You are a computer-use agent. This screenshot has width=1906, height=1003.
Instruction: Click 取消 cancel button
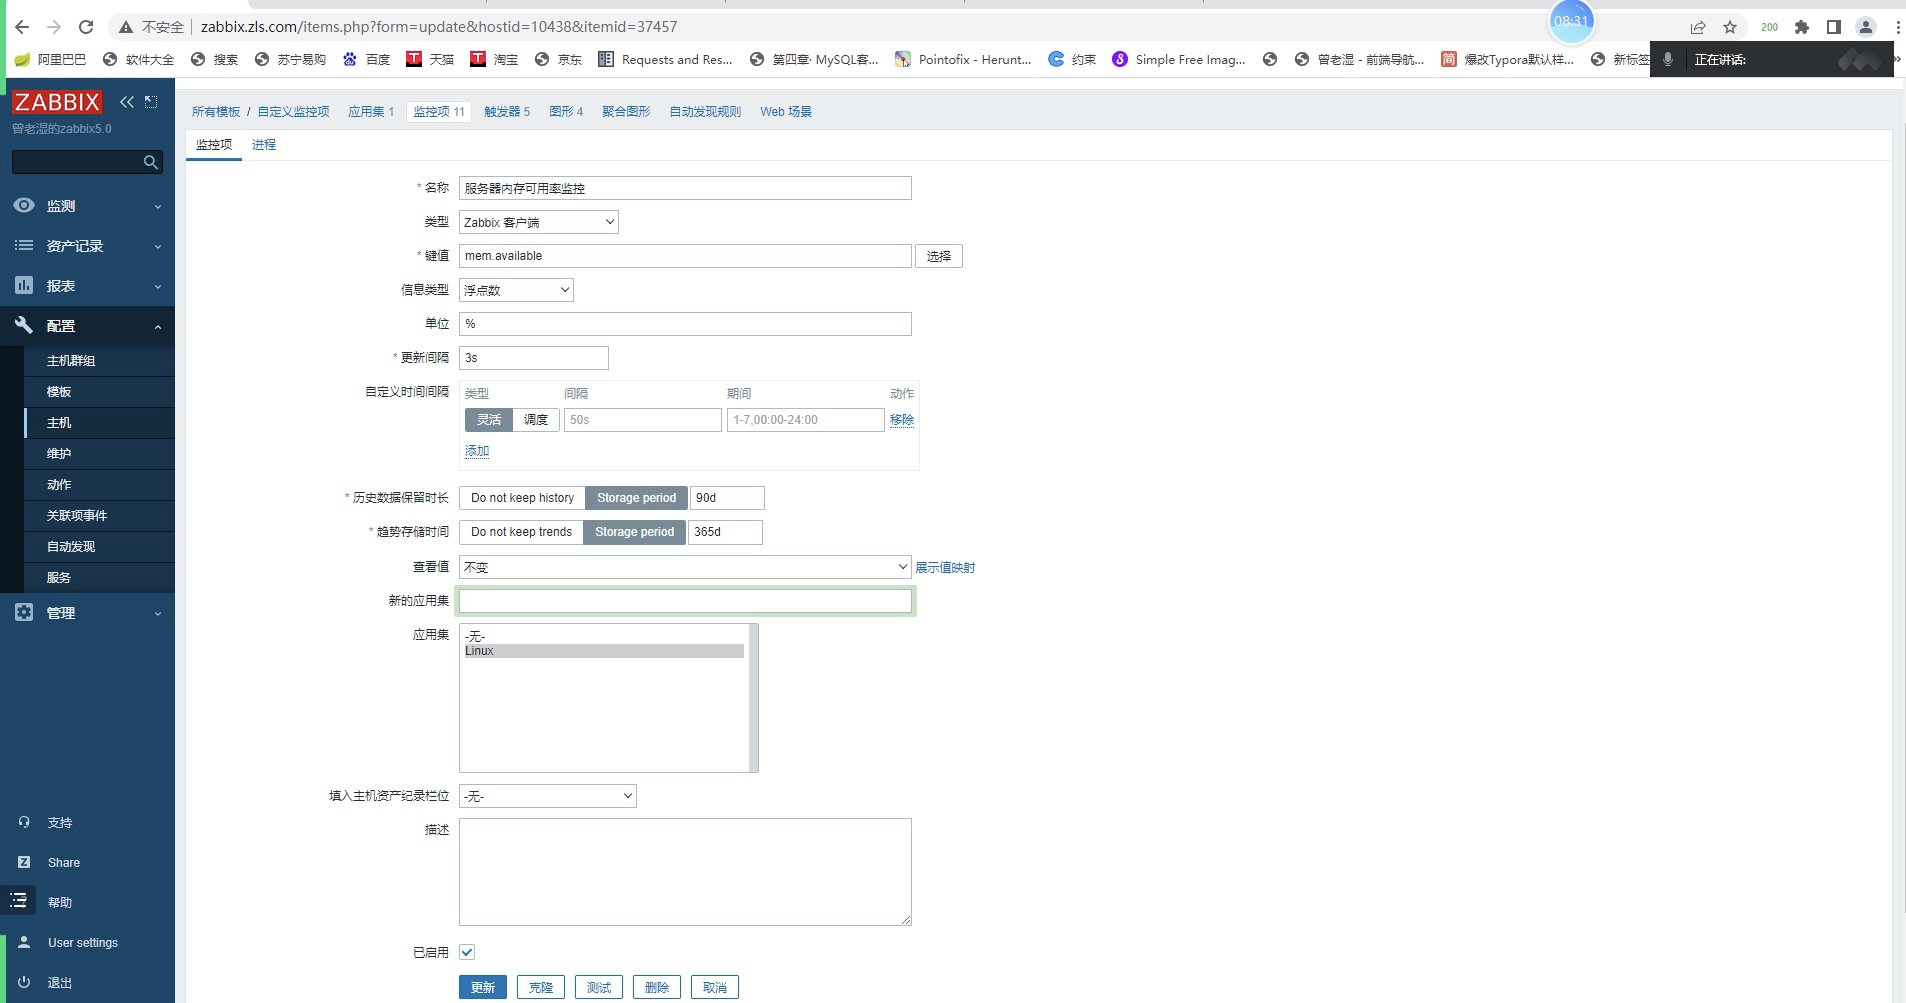pyautogui.click(x=715, y=987)
